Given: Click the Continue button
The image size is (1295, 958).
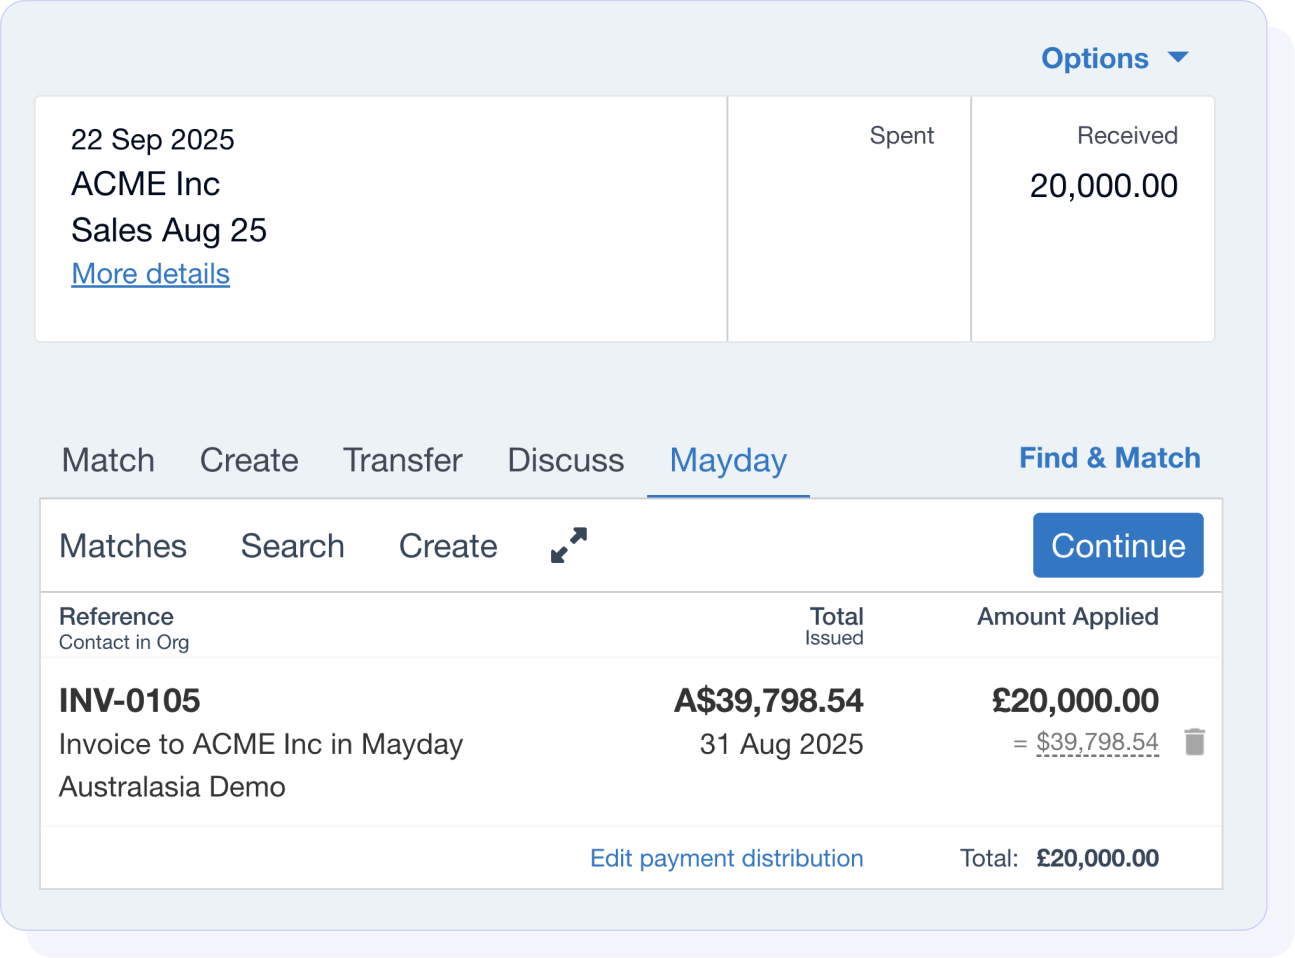Looking at the screenshot, I should [x=1118, y=545].
